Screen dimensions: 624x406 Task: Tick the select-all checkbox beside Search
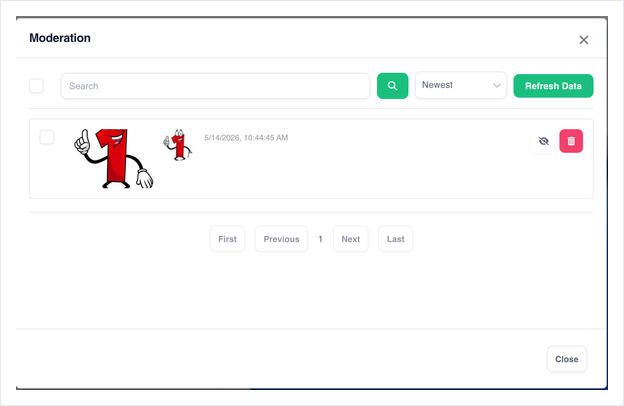(37, 86)
